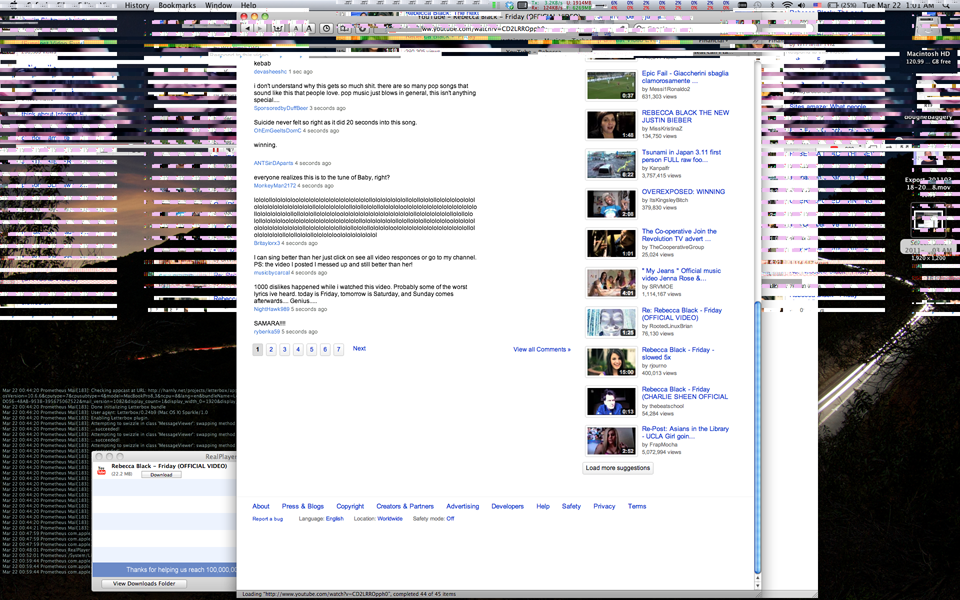Click the About footer link
Image resolution: width=960 pixels, height=600 pixels.
click(261, 506)
